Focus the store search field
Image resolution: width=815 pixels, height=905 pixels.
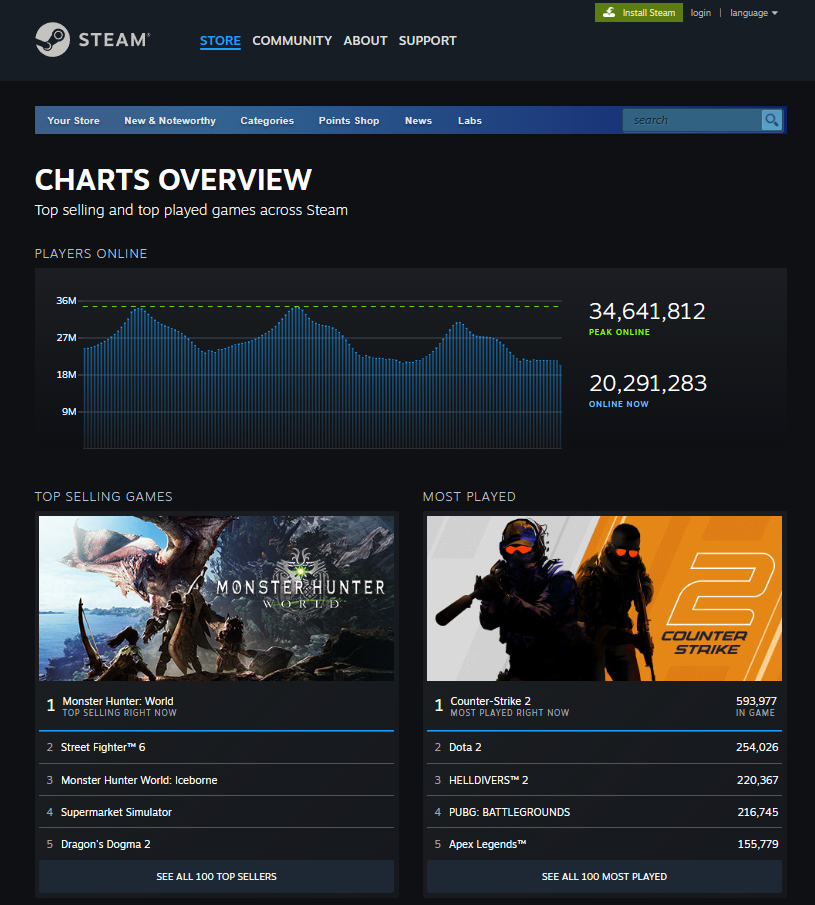point(692,120)
